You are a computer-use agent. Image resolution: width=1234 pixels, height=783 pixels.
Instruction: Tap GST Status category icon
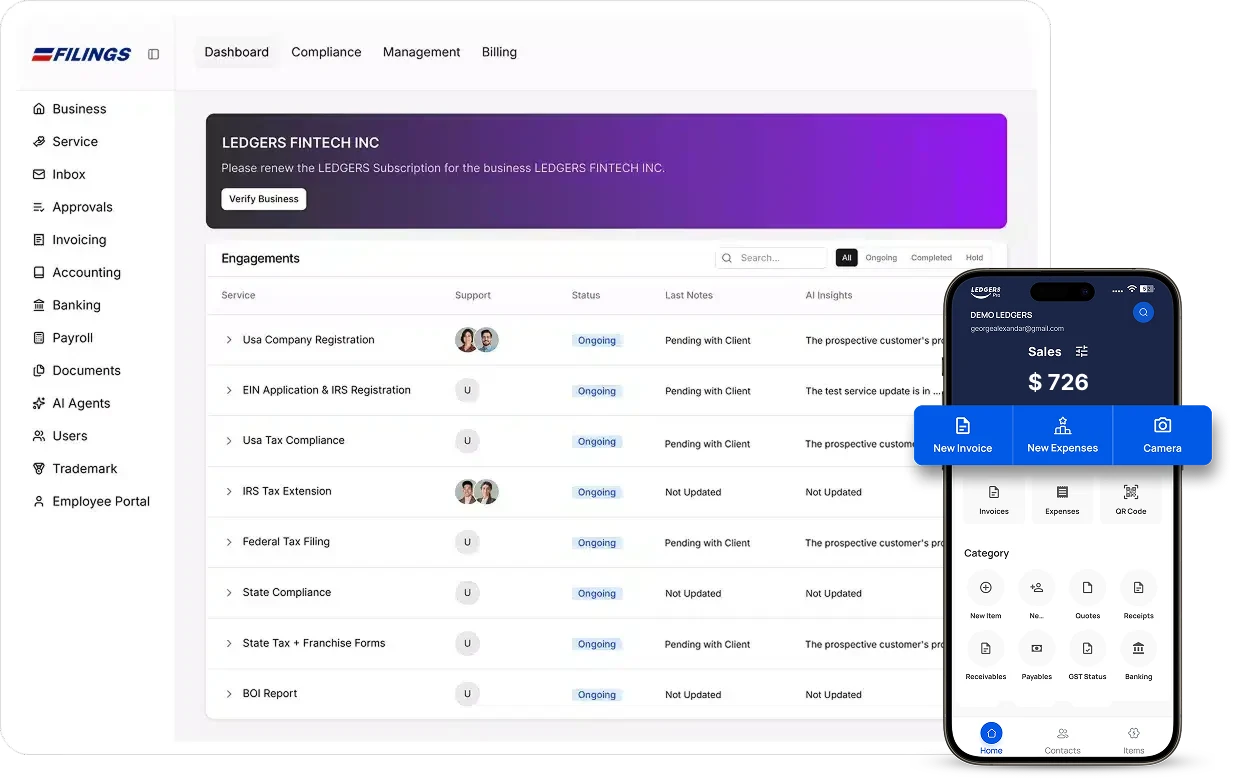(x=1087, y=649)
